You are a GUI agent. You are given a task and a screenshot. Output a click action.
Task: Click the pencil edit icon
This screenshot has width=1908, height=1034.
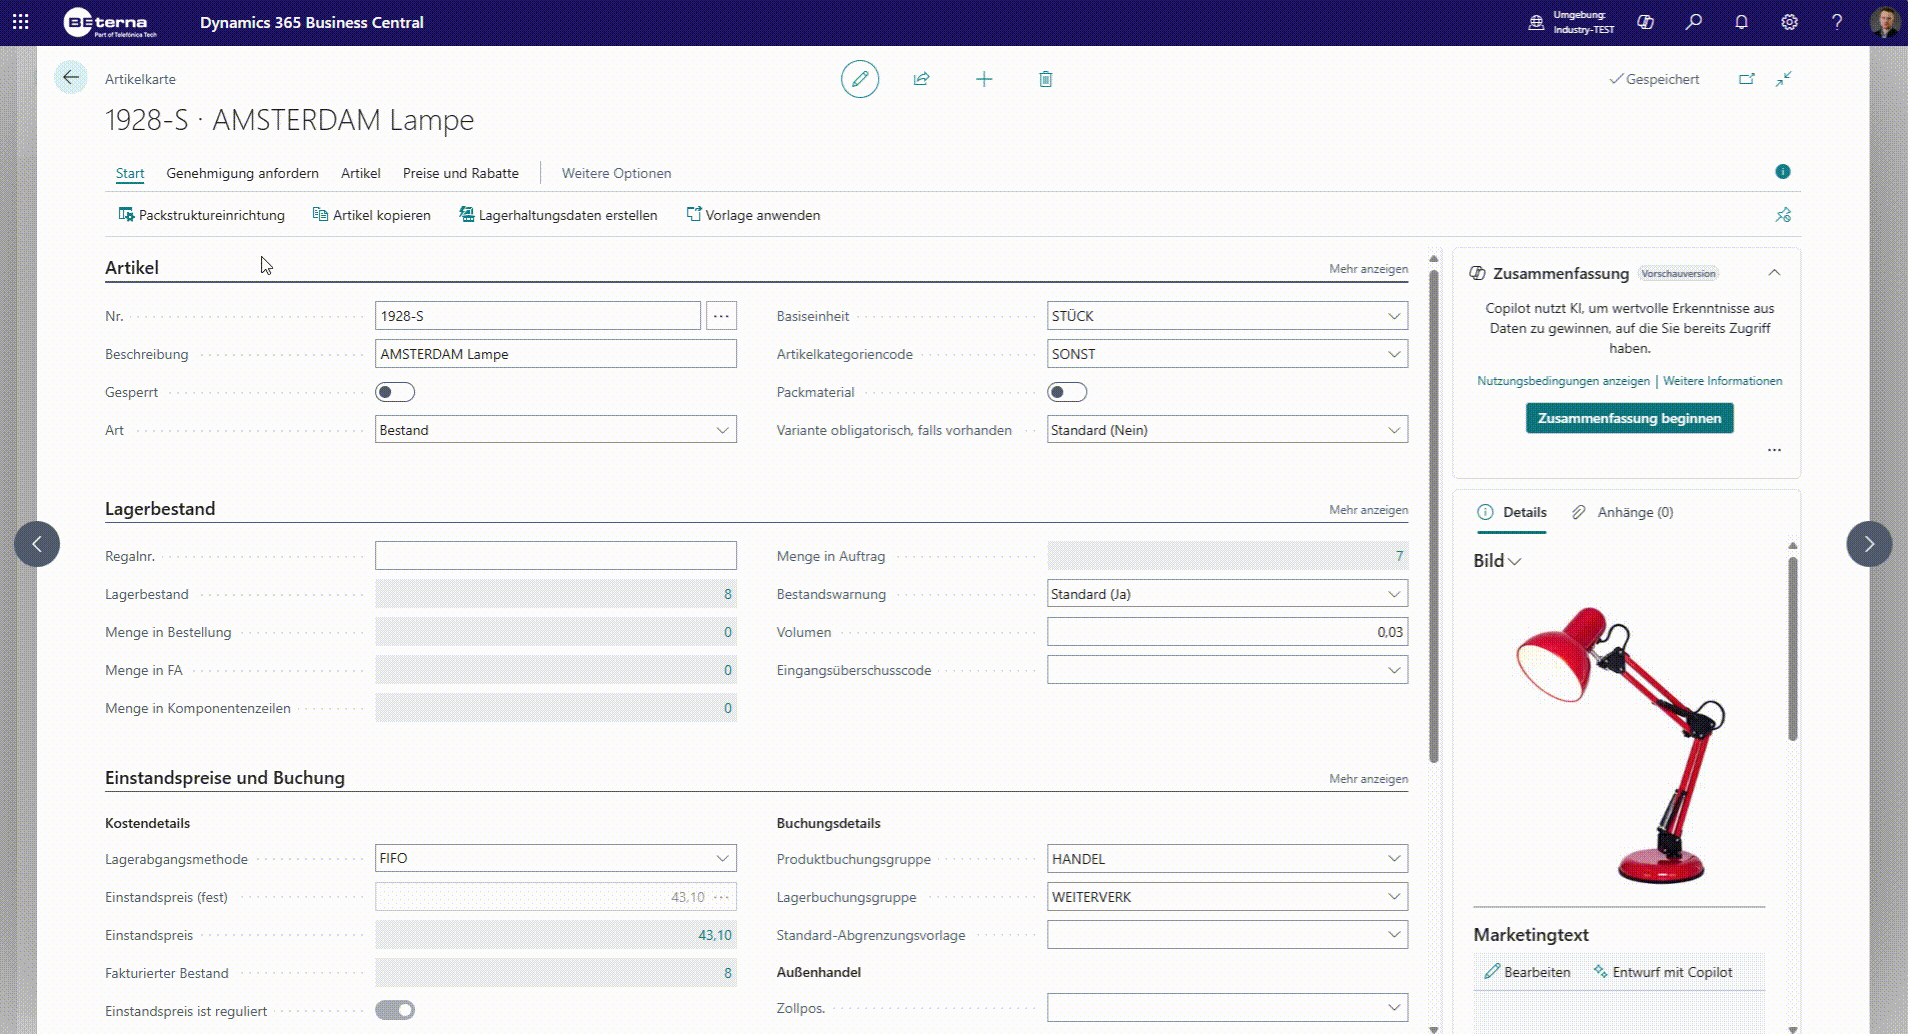[x=859, y=79]
